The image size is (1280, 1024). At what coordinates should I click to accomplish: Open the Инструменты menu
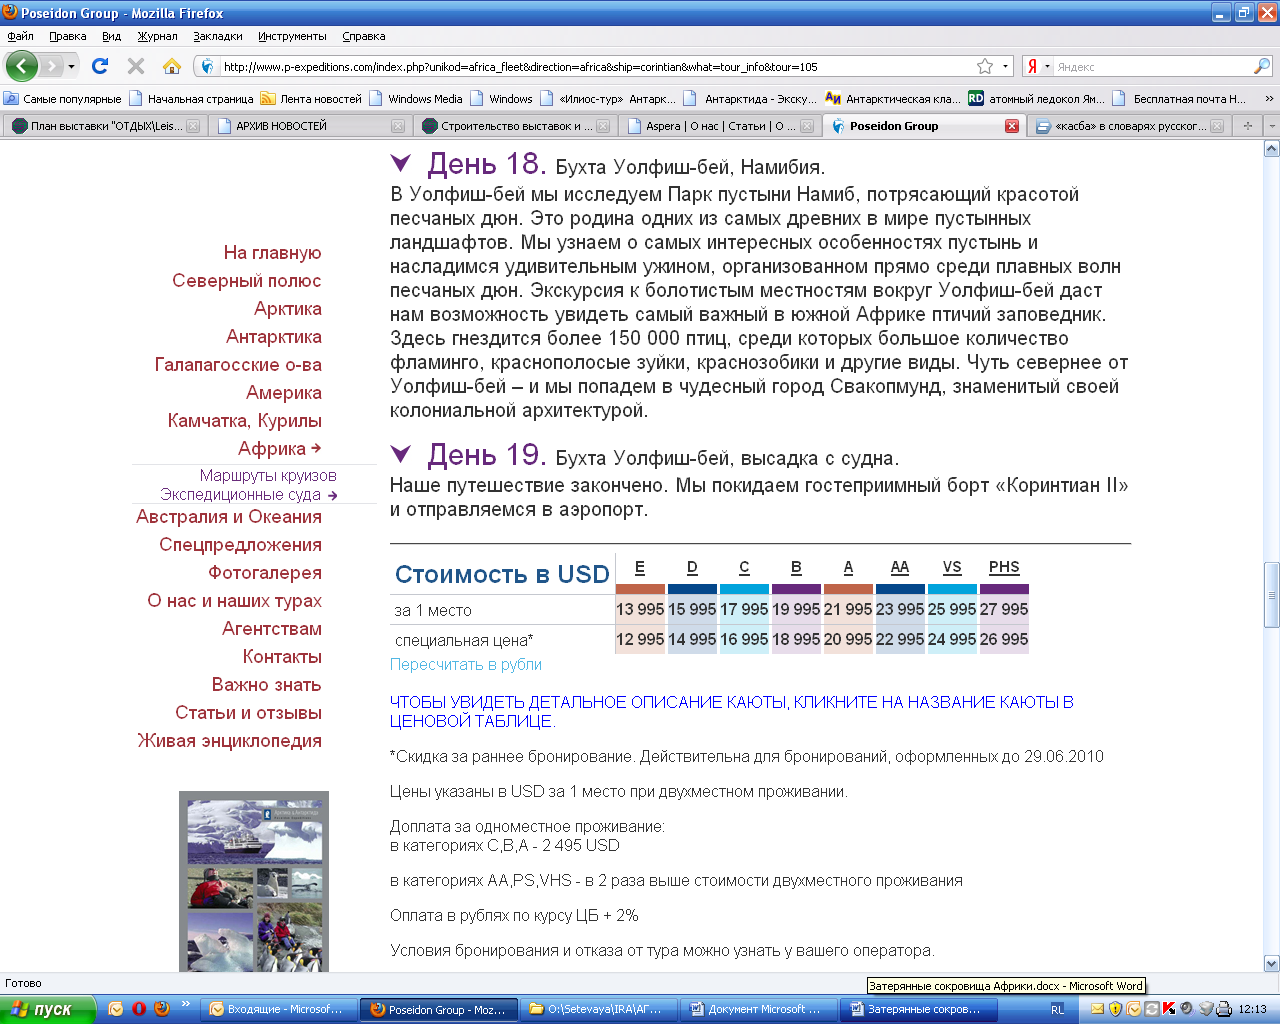(x=292, y=36)
